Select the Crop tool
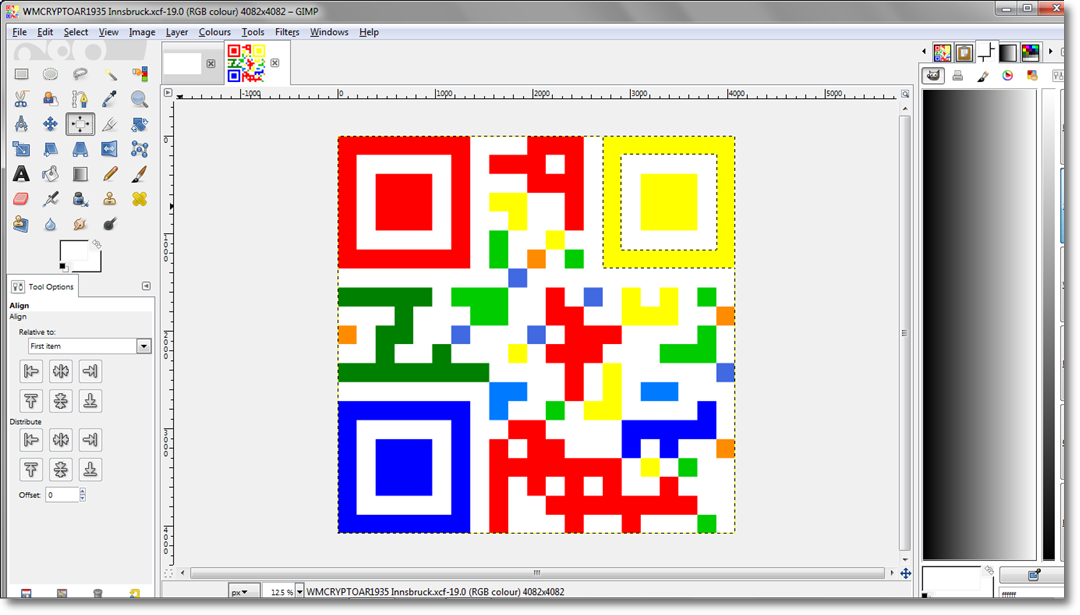 110,124
